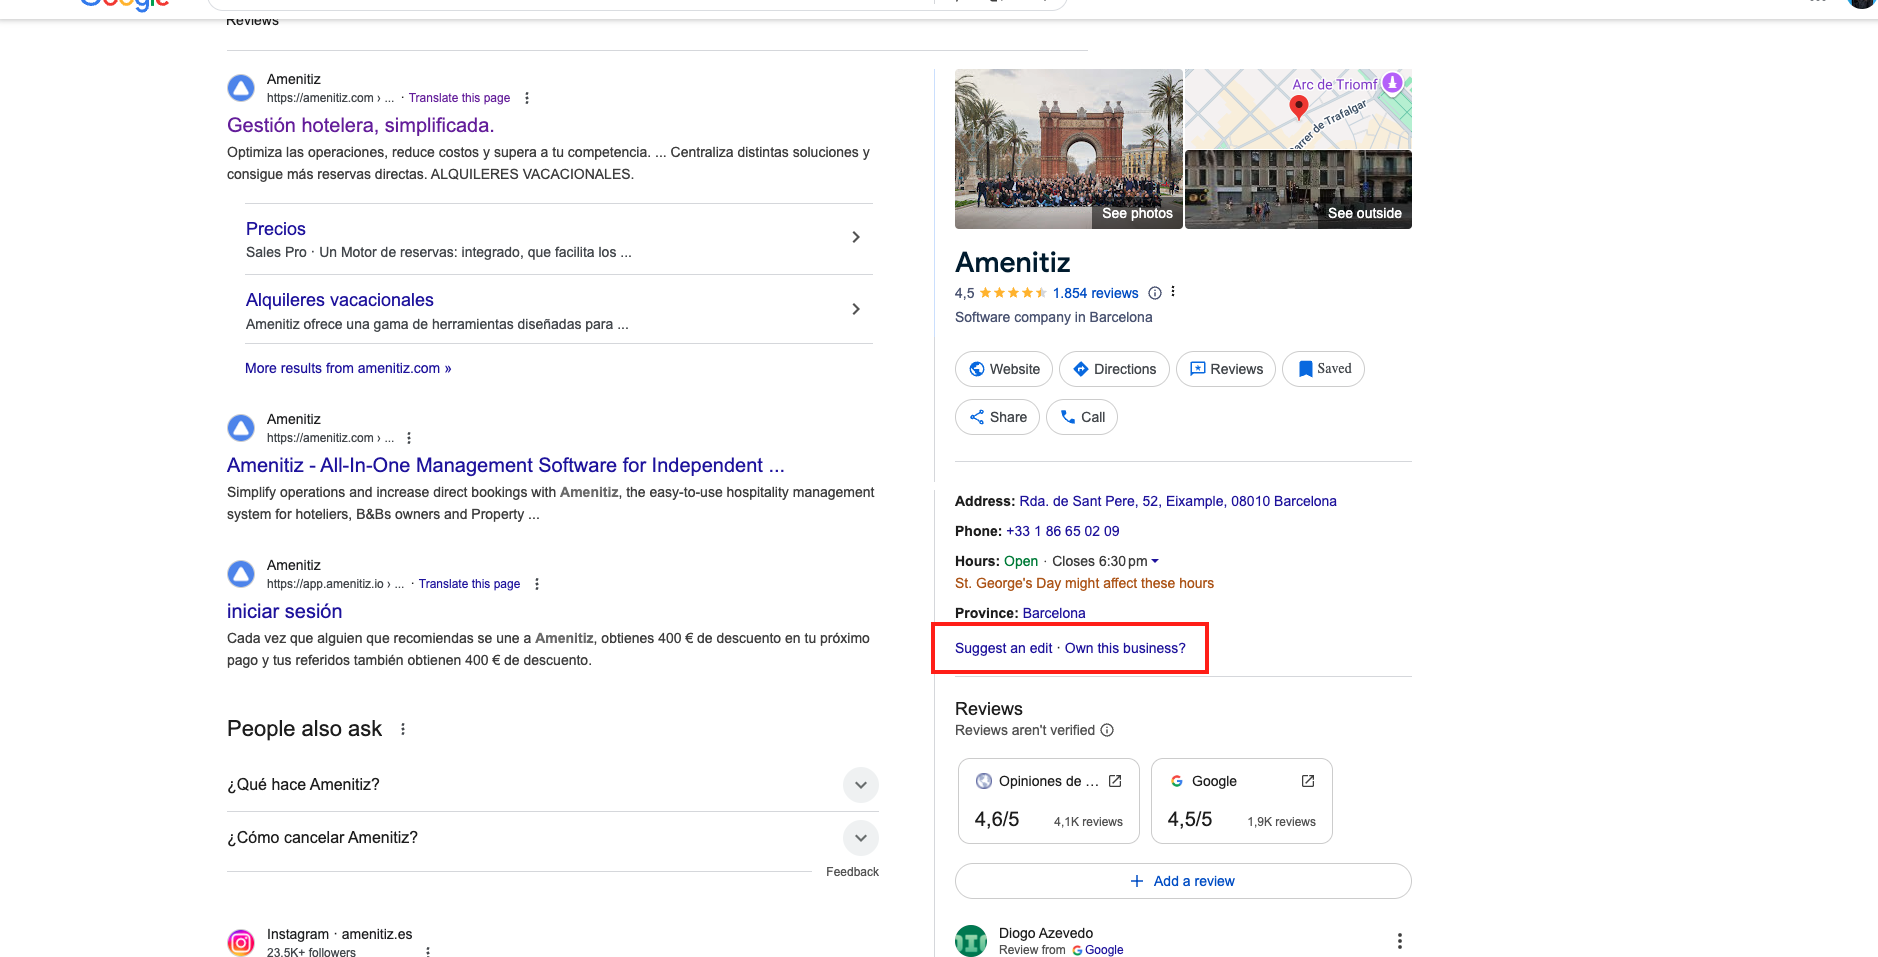Open three-dot menu for iniciar sesión result

(x=537, y=584)
